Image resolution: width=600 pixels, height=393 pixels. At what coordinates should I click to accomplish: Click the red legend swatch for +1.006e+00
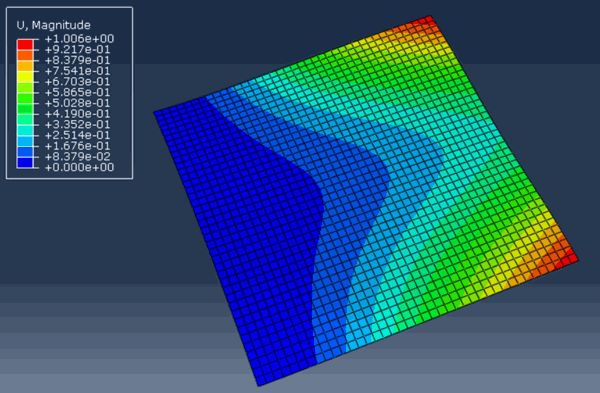[25, 44]
